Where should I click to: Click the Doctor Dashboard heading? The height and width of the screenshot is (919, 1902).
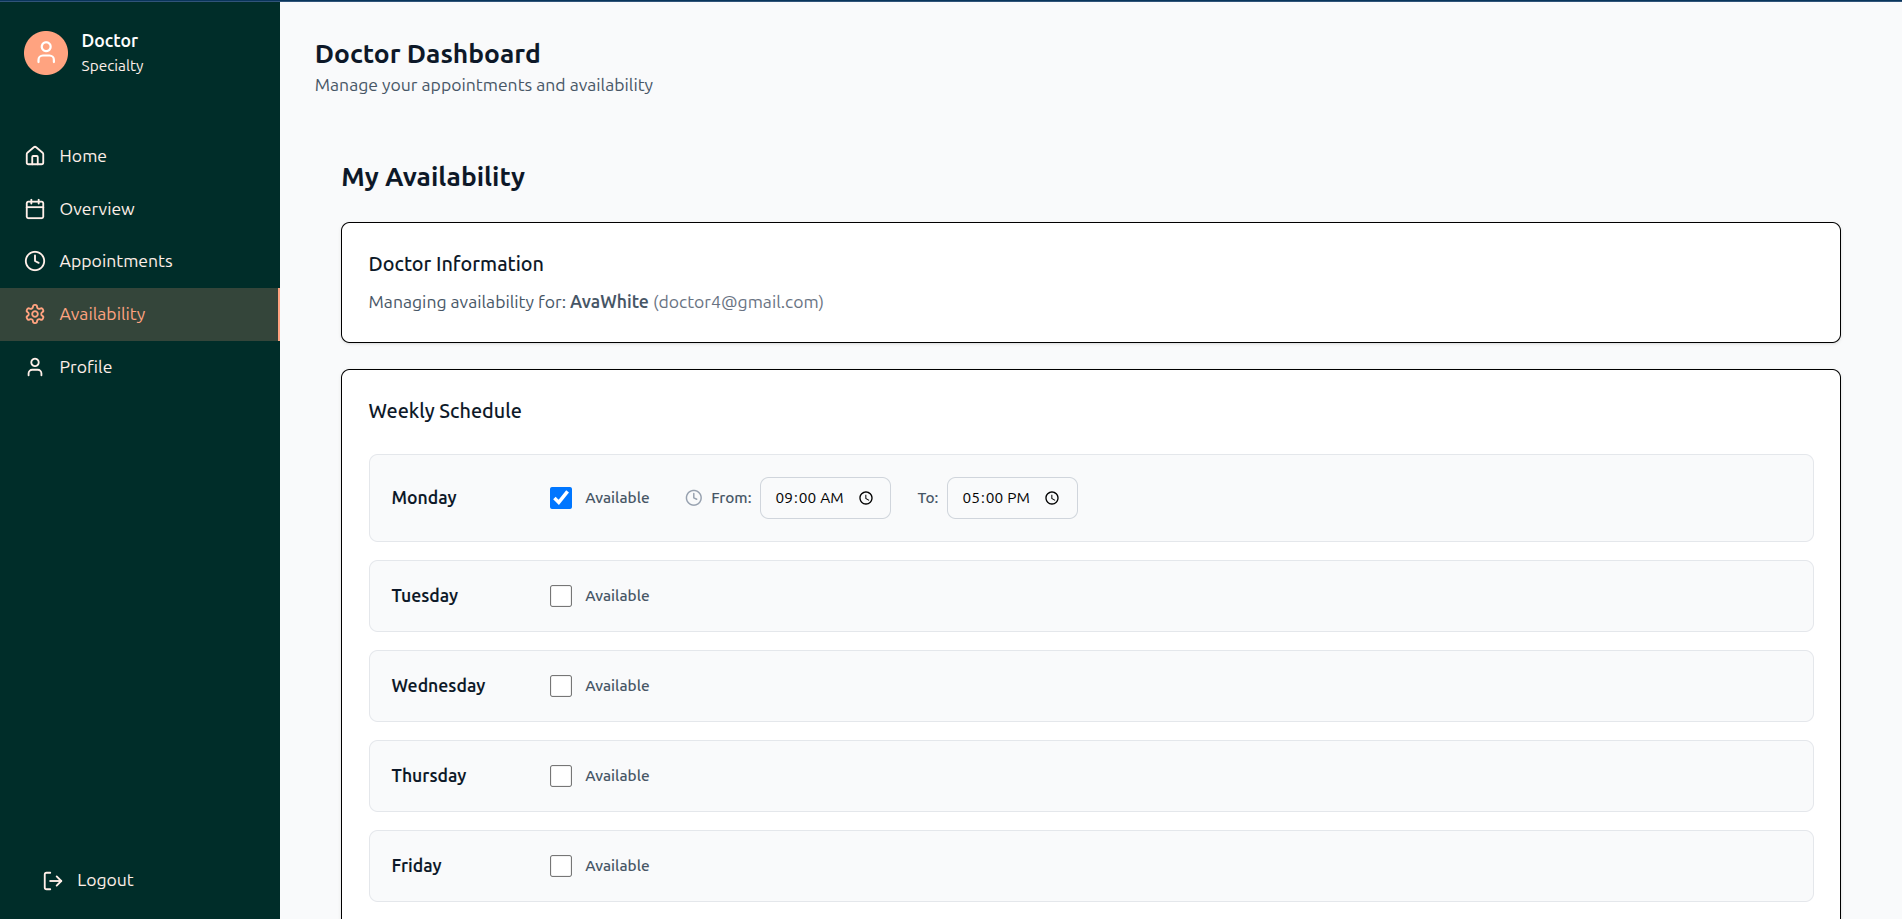427,54
